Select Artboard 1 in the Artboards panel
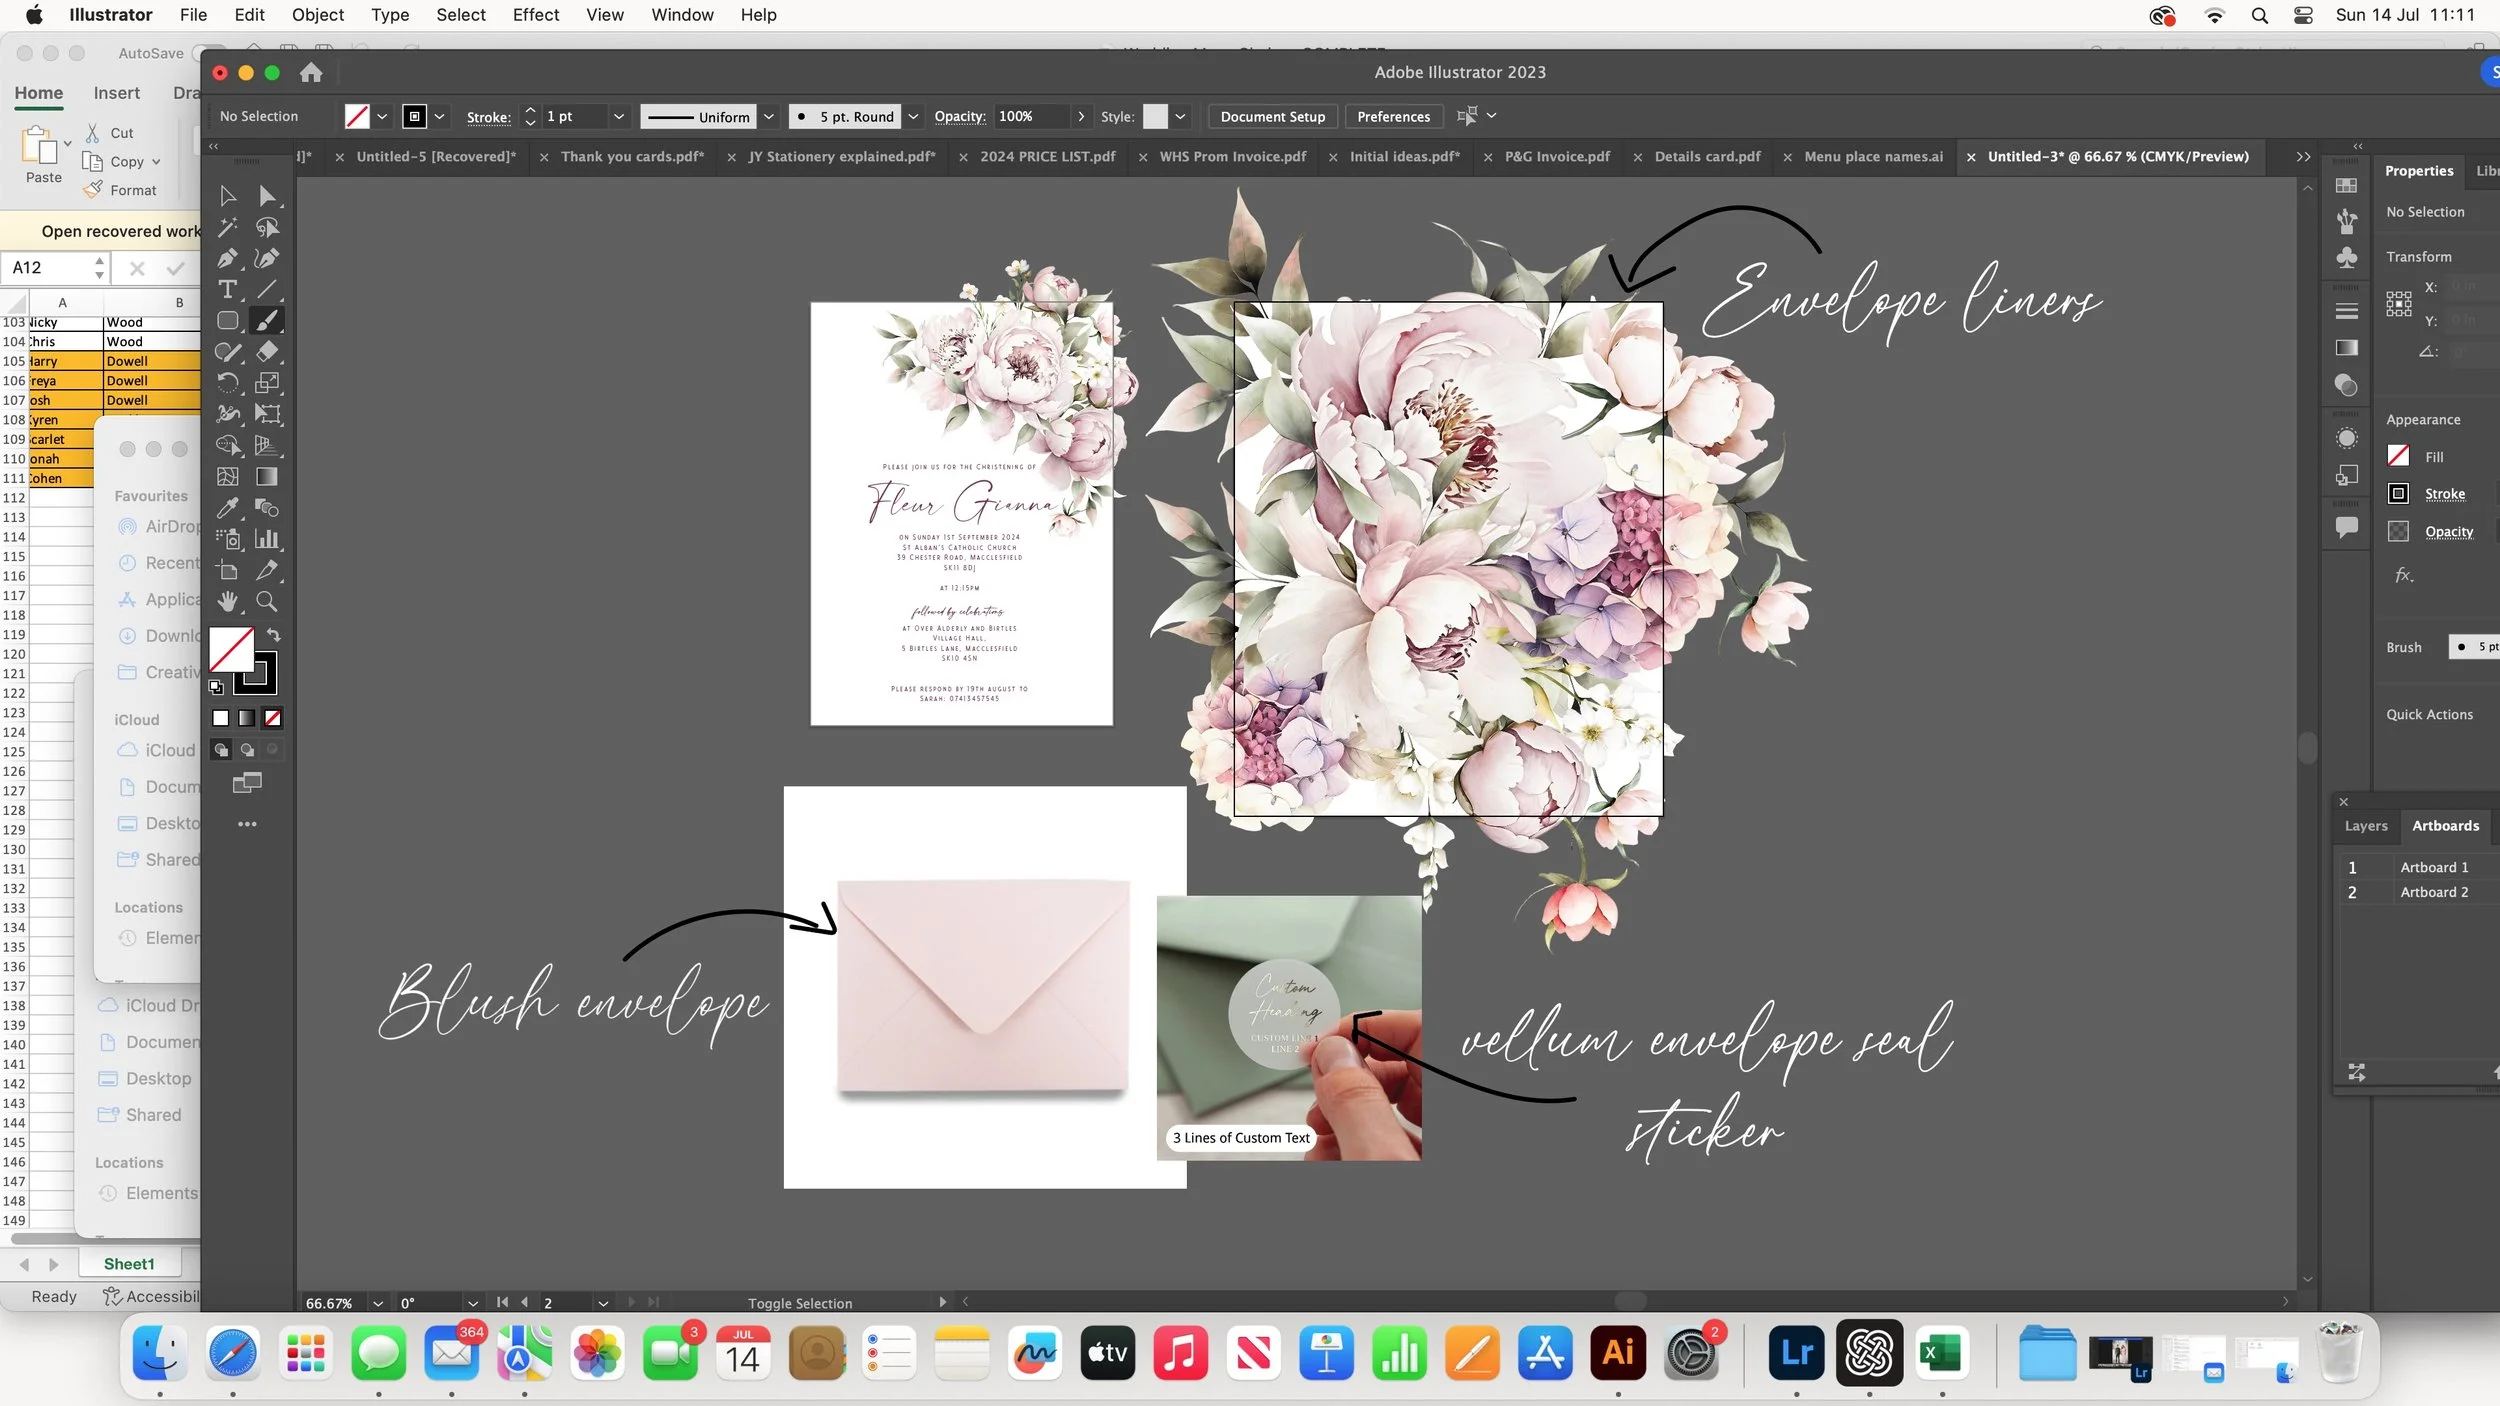The width and height of the screenshot is (2500, 1406). coord(2434,867)
